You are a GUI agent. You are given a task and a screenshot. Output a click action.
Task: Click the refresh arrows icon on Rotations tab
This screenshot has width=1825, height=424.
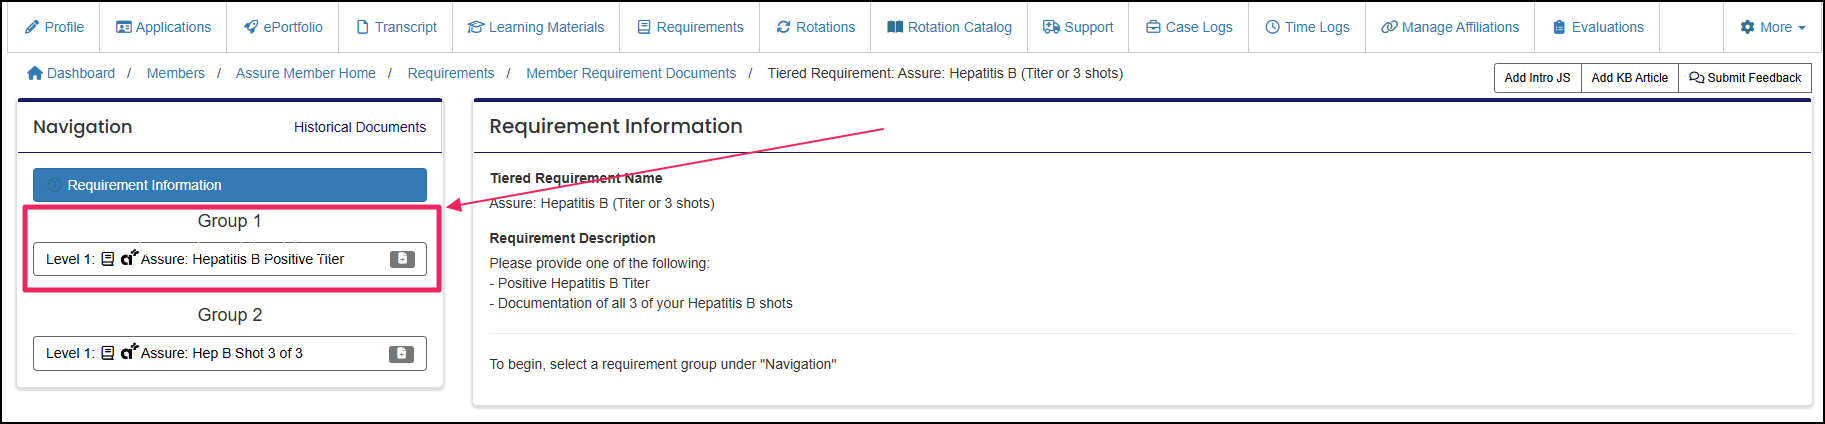coord(784,27)
